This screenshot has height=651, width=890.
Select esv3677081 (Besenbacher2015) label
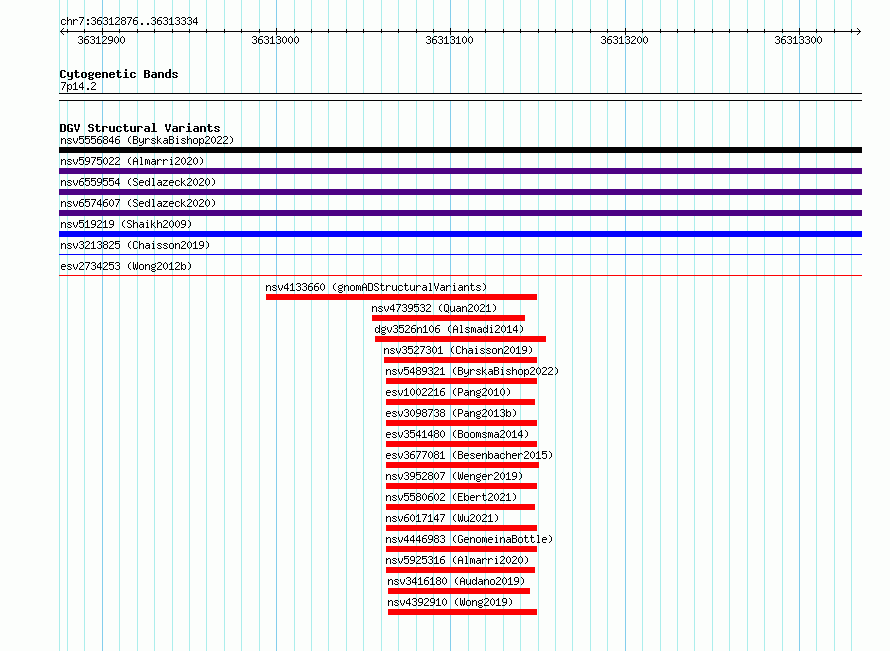click(x=469, y=455)
